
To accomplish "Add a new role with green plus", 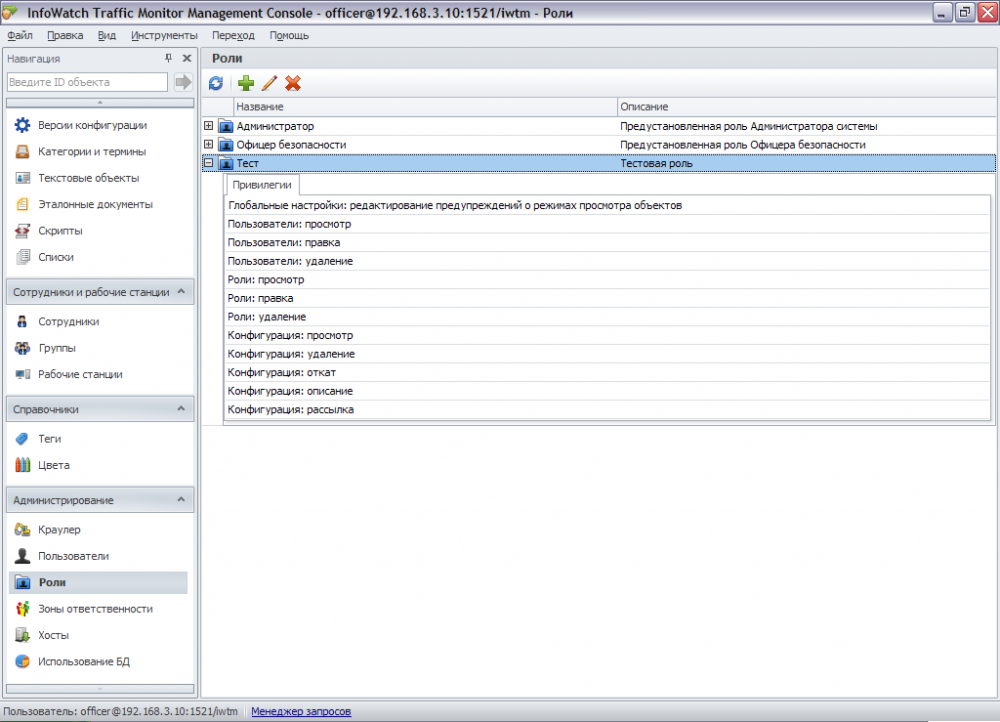I will tap(246, 83).
